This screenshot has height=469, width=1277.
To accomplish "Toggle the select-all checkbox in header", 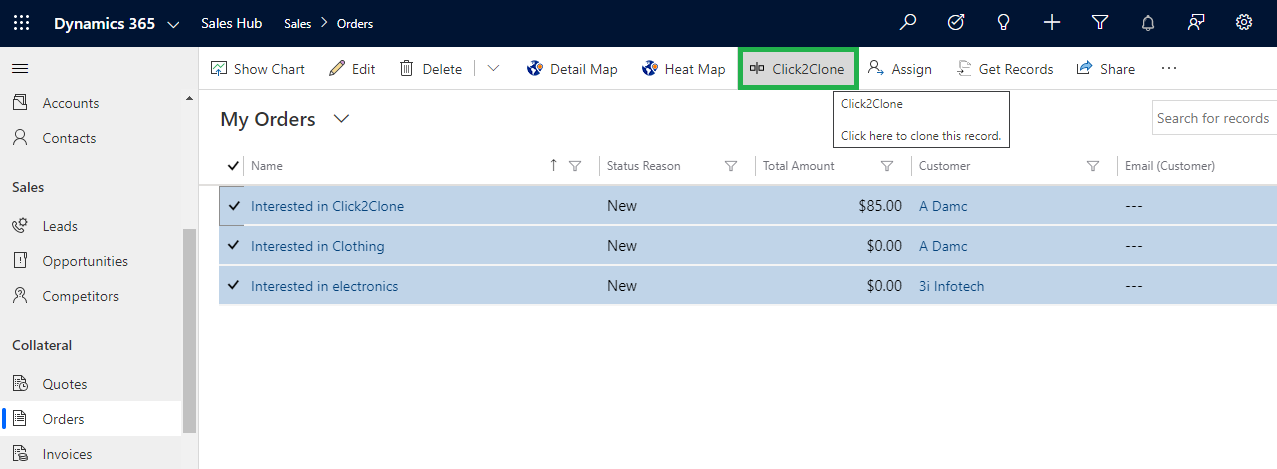I will pyautogui.click(x=234, y=166).
